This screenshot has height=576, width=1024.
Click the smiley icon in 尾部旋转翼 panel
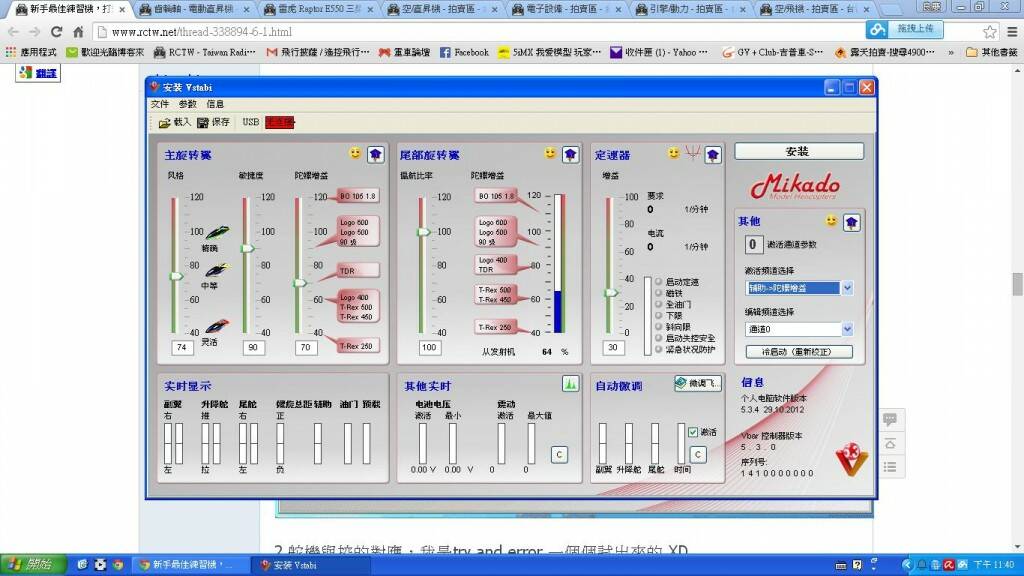coord(550,153)
